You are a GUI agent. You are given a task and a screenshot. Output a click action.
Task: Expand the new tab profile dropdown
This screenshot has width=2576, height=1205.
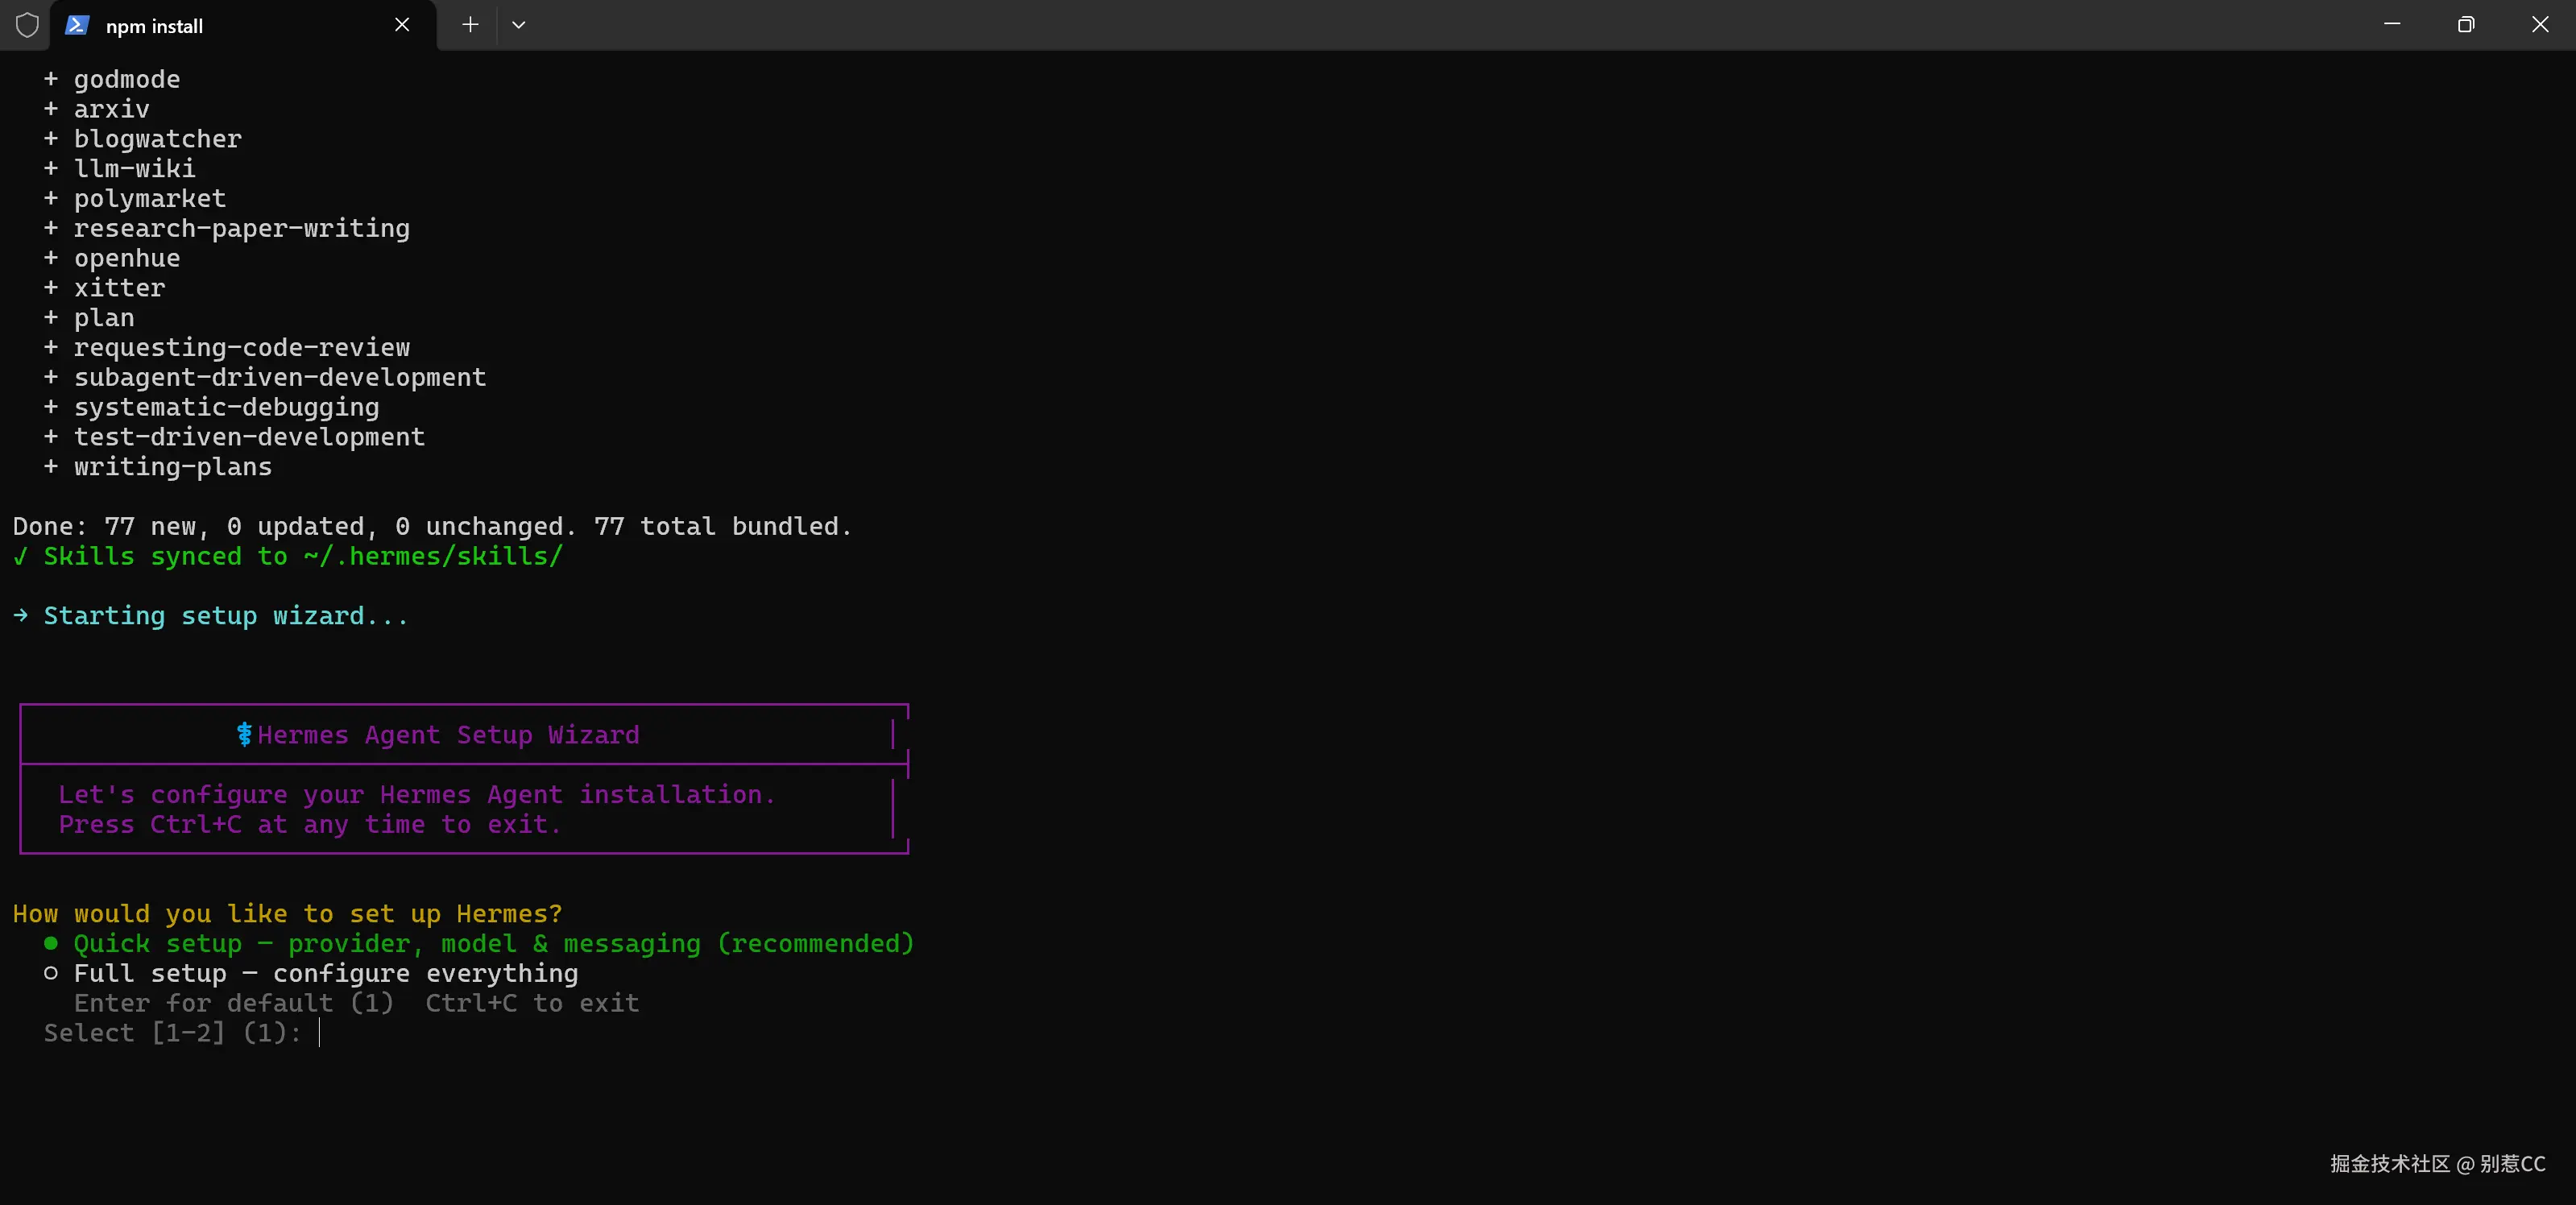(x=518, y=25)
